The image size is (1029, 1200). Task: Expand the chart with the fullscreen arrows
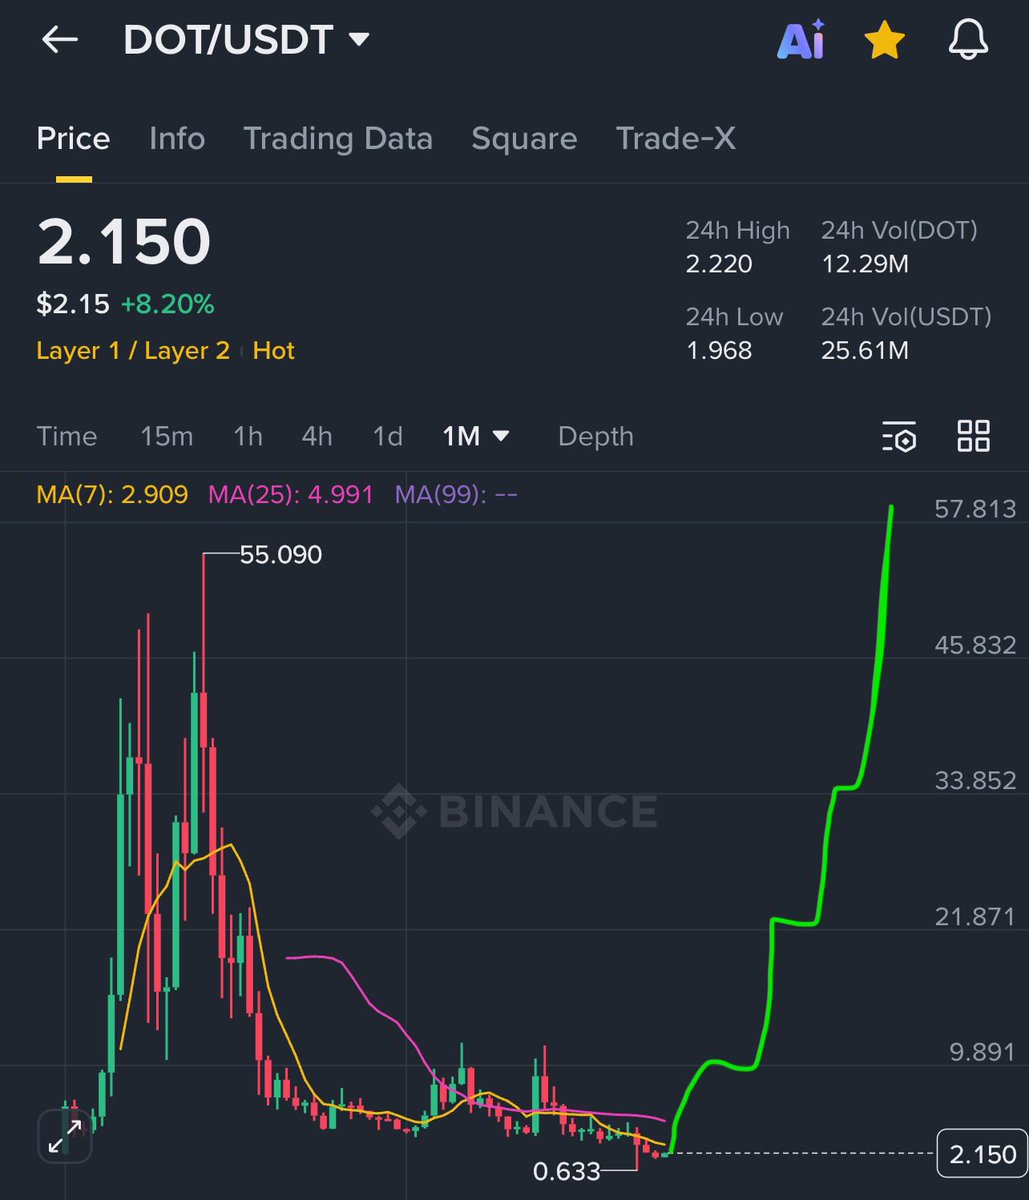tap(64, 1136)
